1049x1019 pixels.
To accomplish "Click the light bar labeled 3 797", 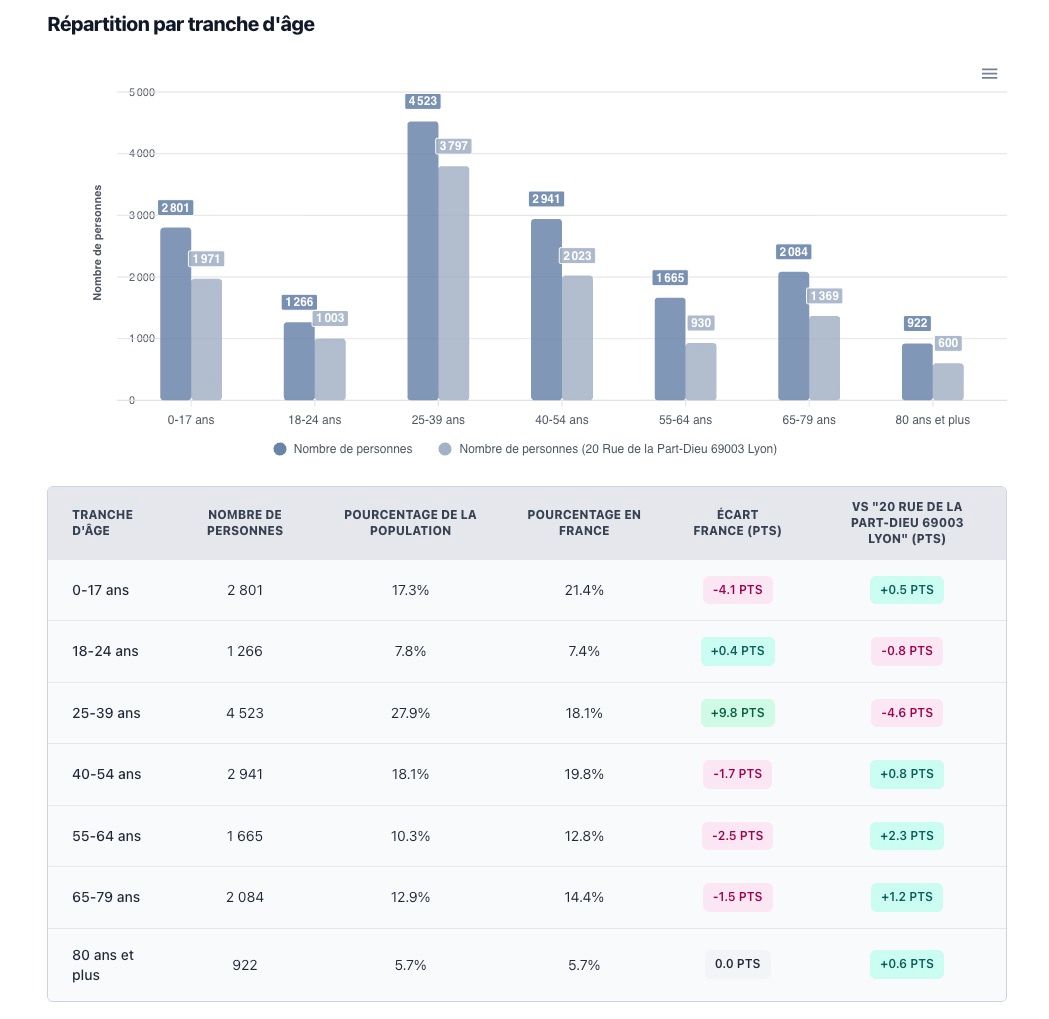I will point(453,282).
